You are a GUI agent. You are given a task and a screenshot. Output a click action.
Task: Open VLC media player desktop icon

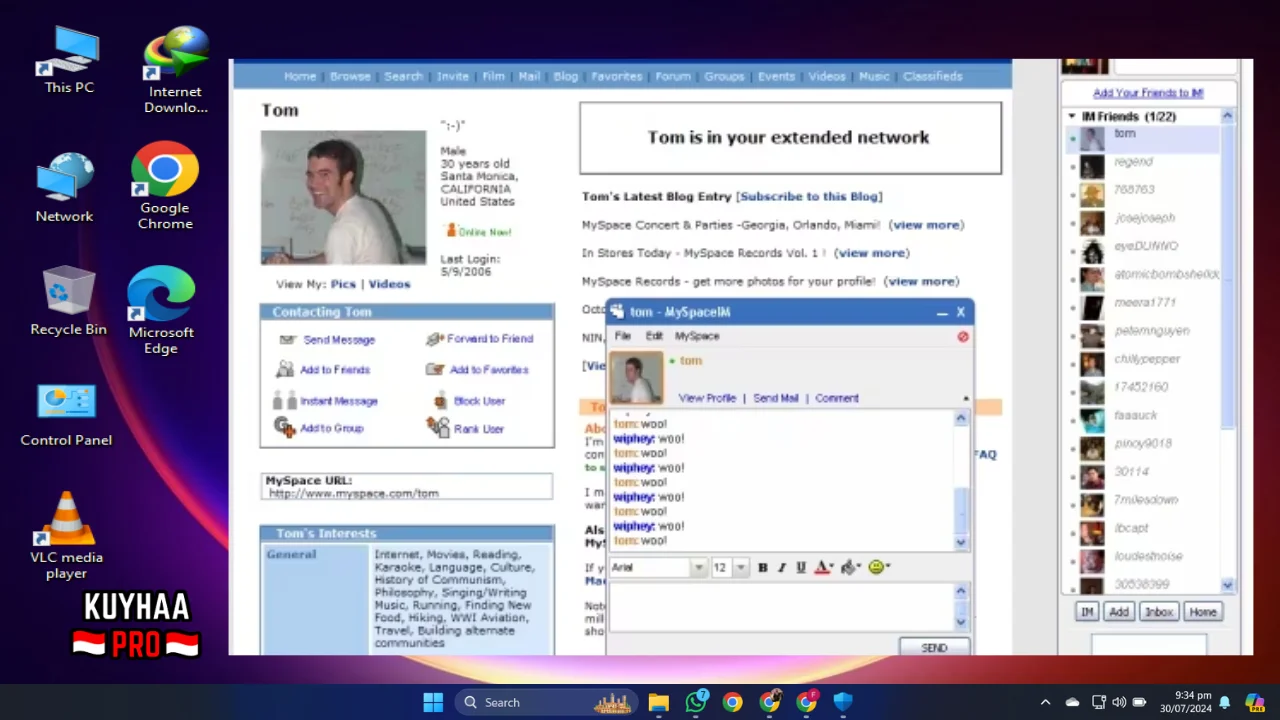[x=66, y=535]
